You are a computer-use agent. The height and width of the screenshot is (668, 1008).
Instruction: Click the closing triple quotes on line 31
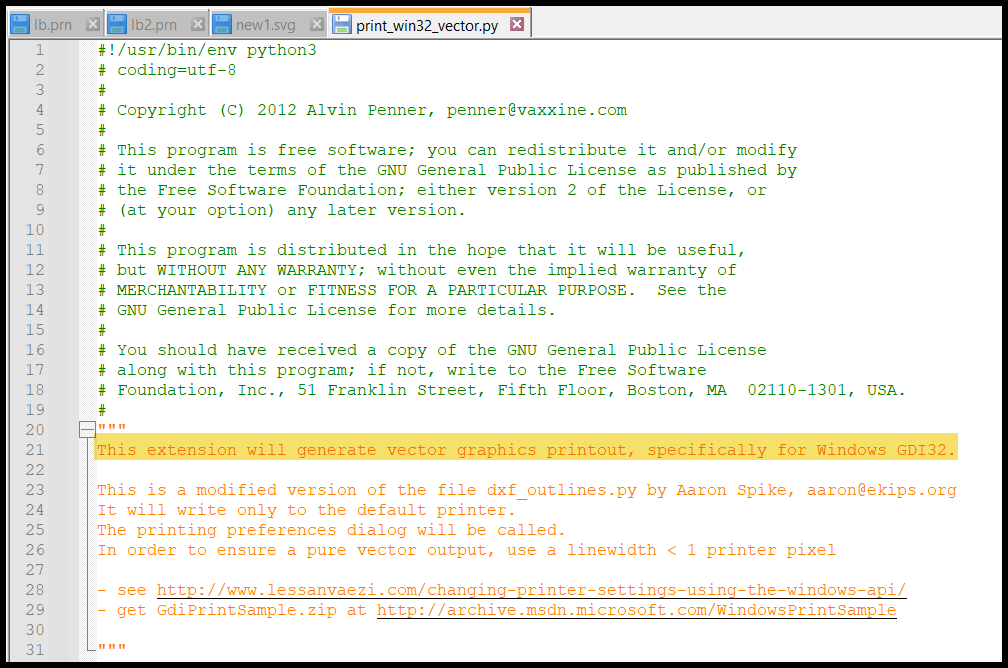coord(112,650)
